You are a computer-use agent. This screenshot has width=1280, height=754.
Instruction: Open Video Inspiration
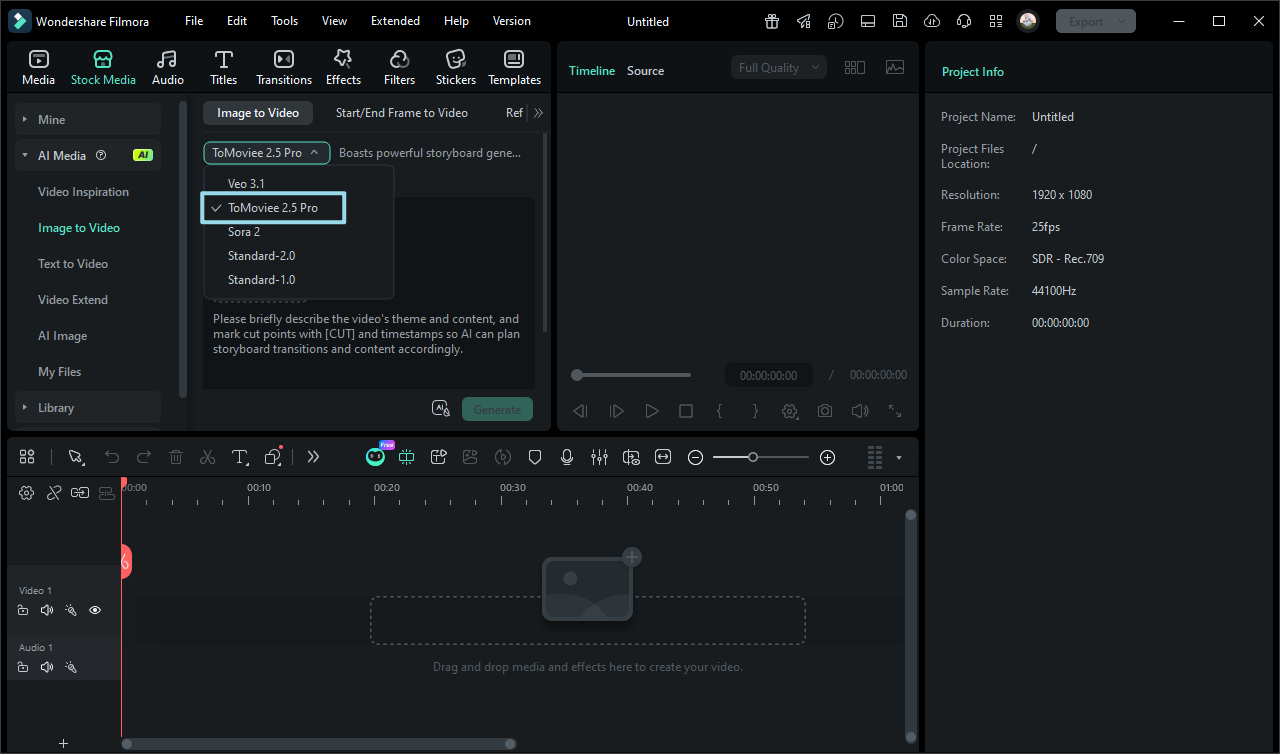[x=83, y=192]
